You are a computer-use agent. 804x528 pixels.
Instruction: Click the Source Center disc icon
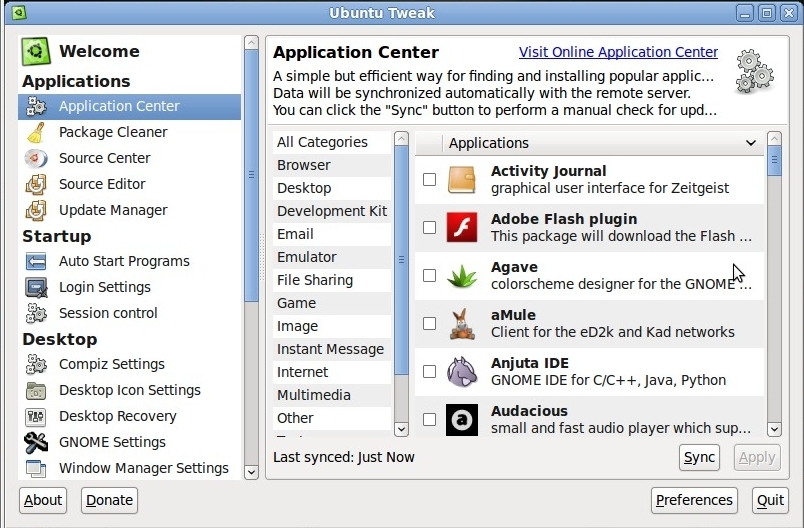(36, 158)
